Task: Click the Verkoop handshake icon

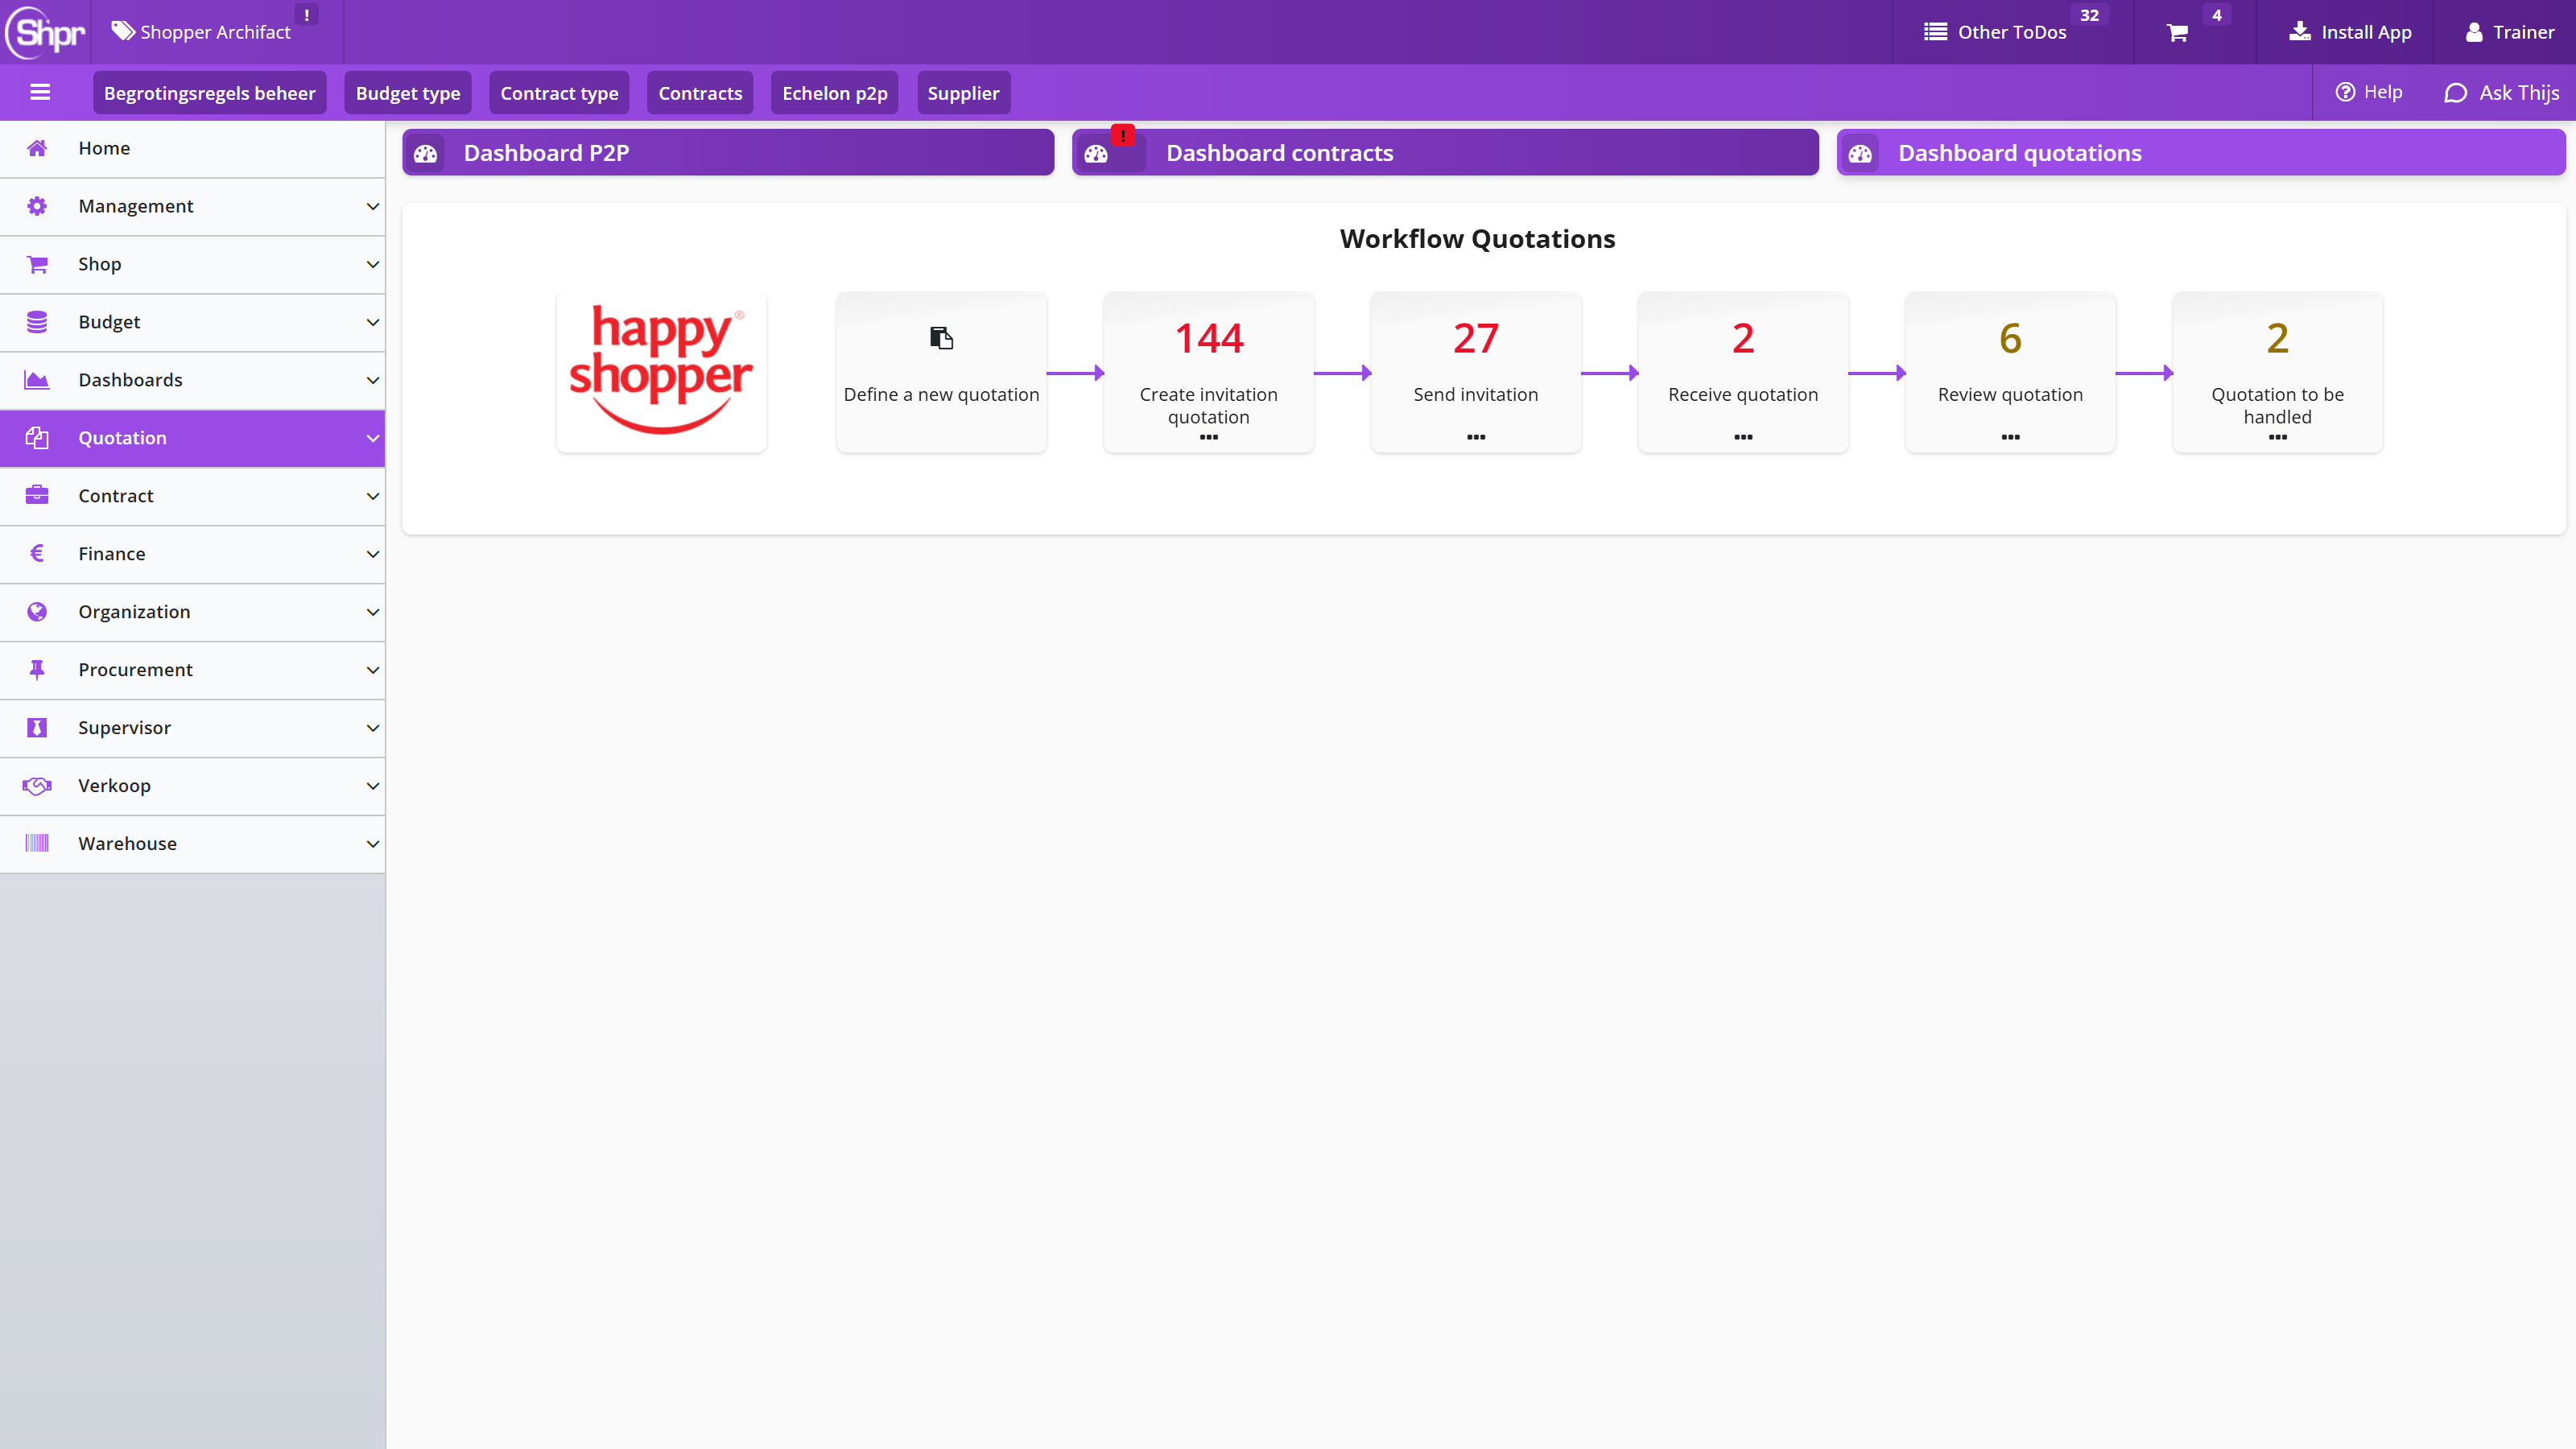Action: [x=37, y=786]
